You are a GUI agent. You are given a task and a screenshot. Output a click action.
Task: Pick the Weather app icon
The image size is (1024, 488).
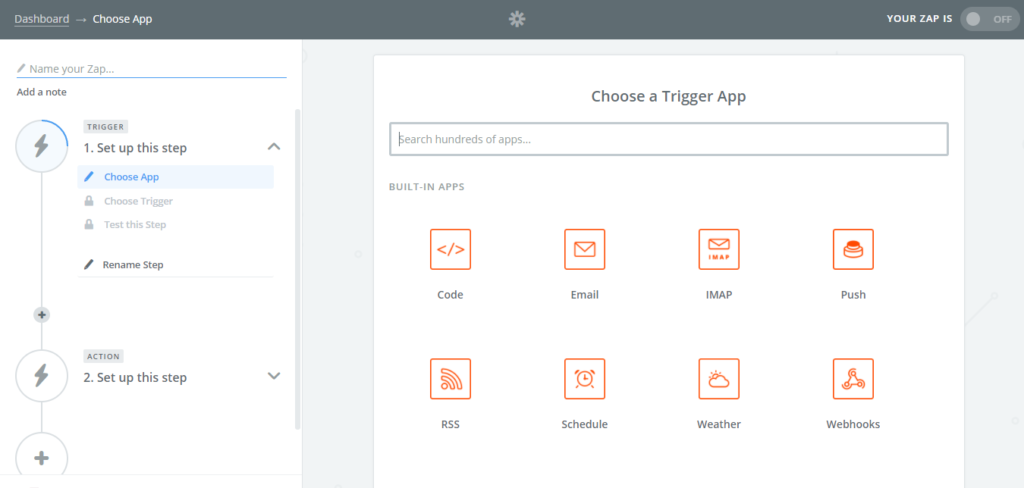tap(719, 378)
